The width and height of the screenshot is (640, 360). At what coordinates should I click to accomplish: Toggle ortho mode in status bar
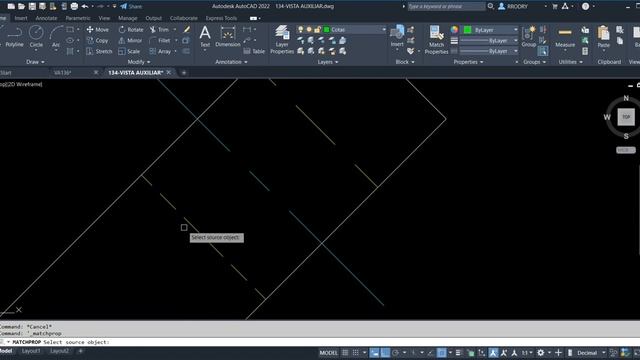click(385, 353)
